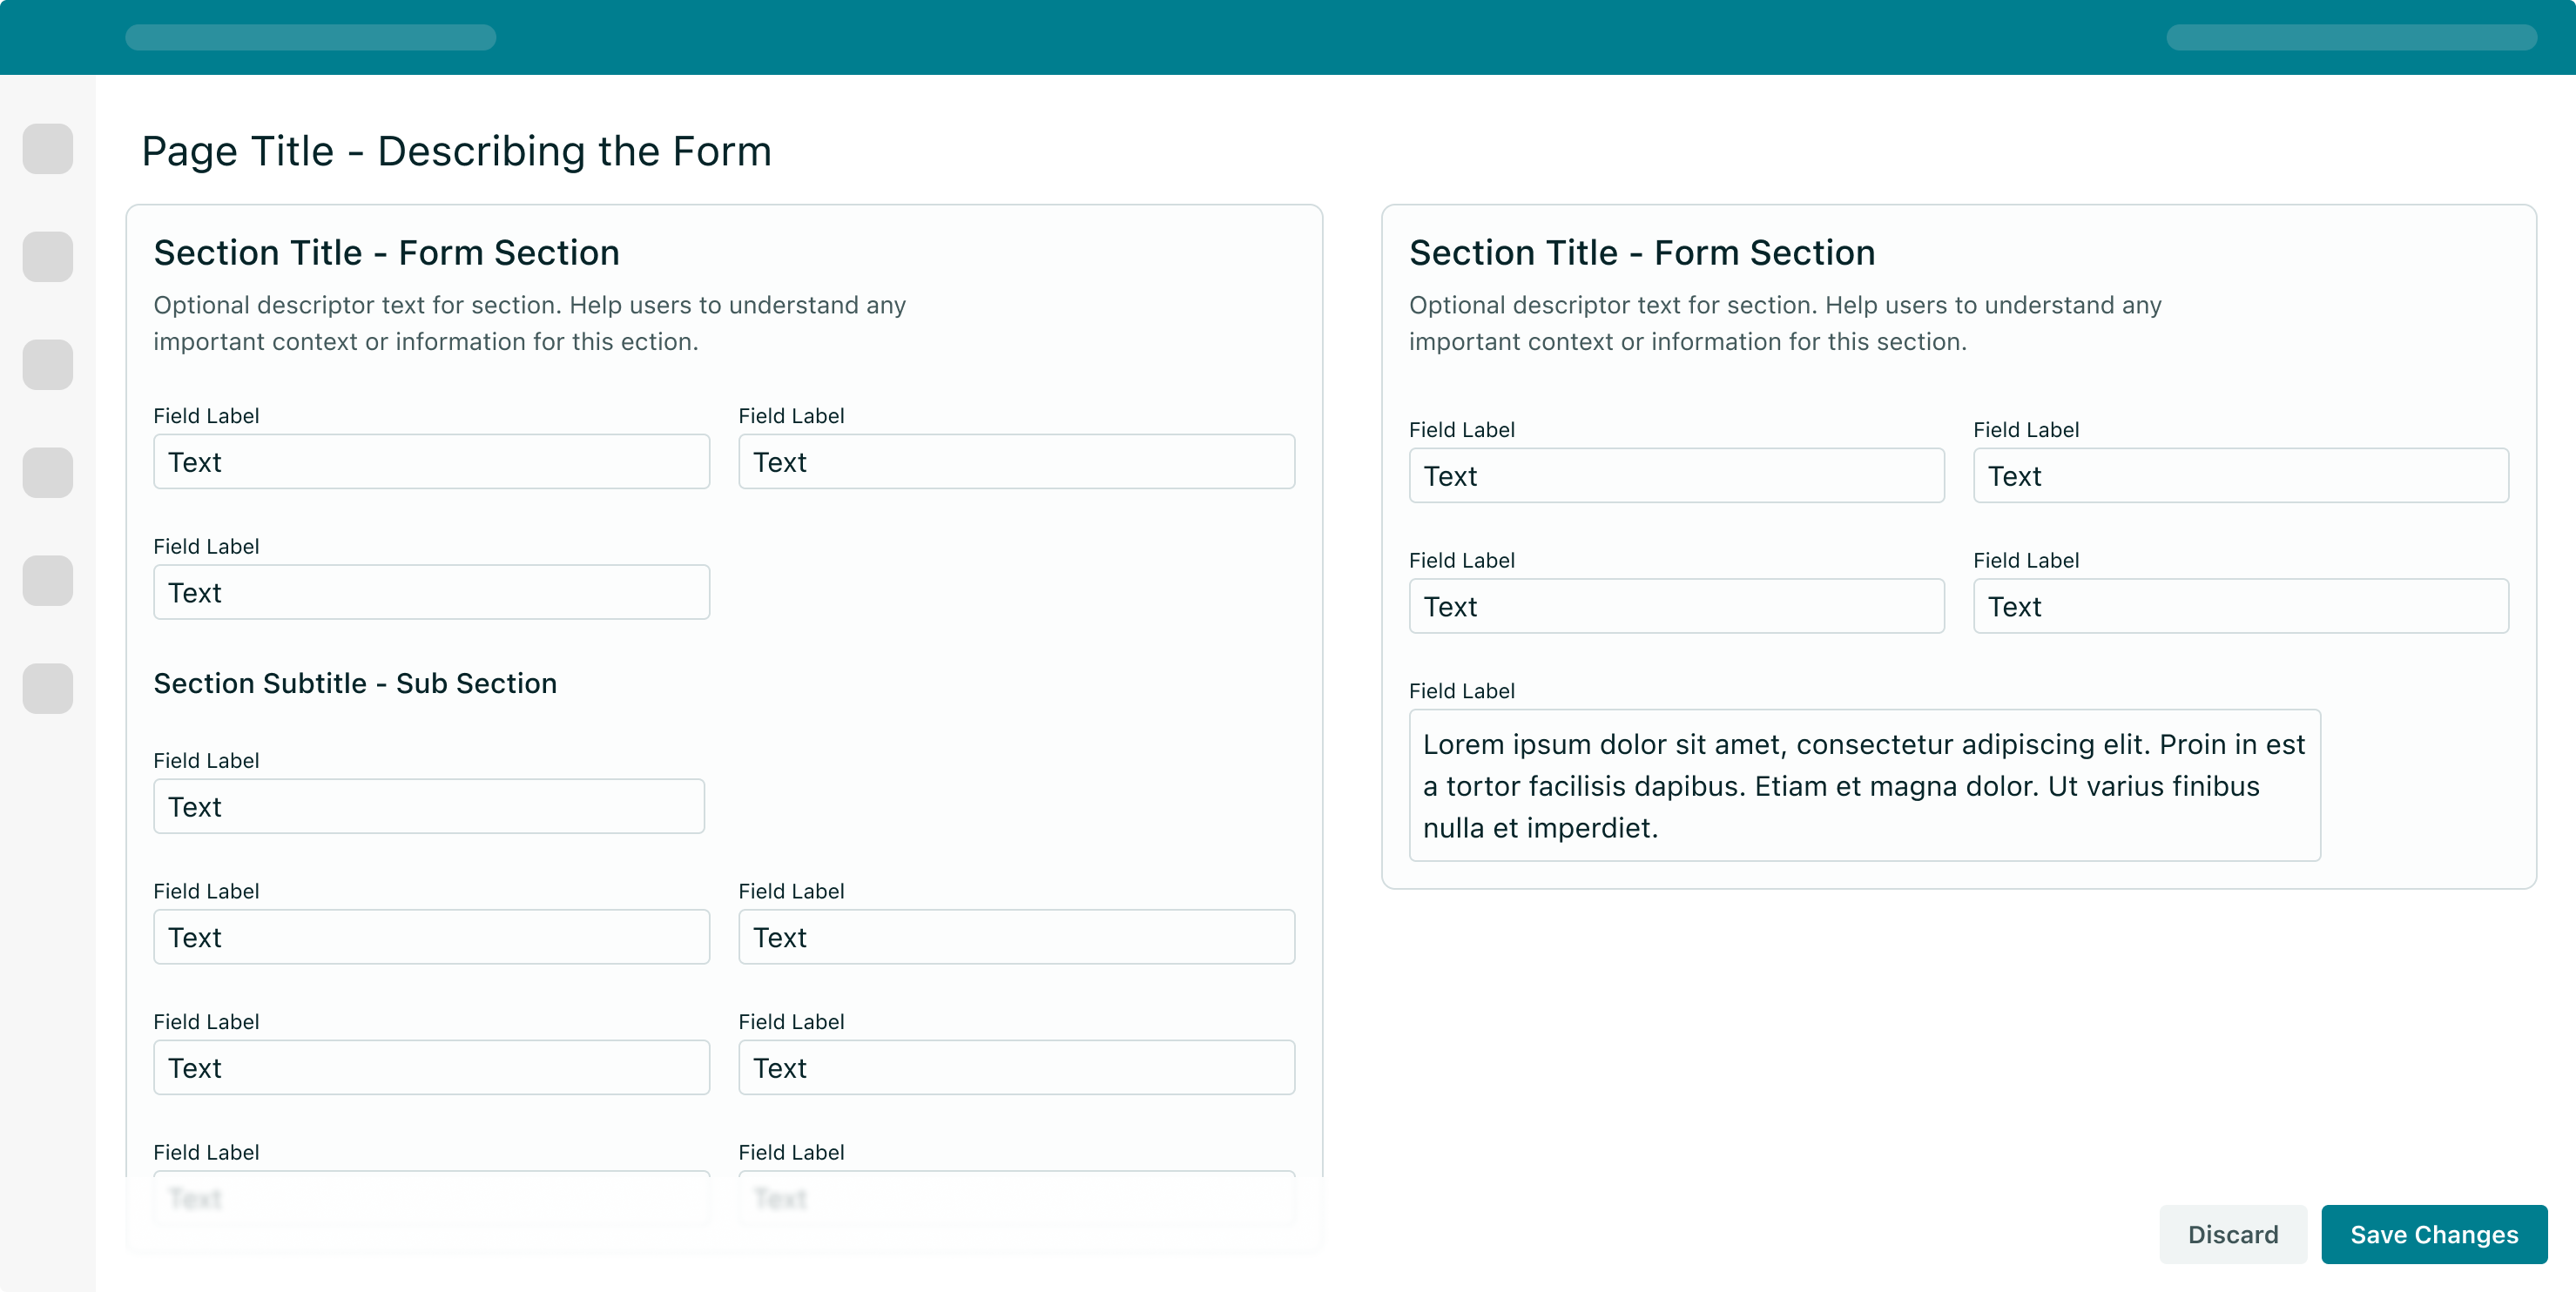
Task: Click 'Page Title - Describing the Form' heading
Action: pyautogui.click(x=457, y=152)
